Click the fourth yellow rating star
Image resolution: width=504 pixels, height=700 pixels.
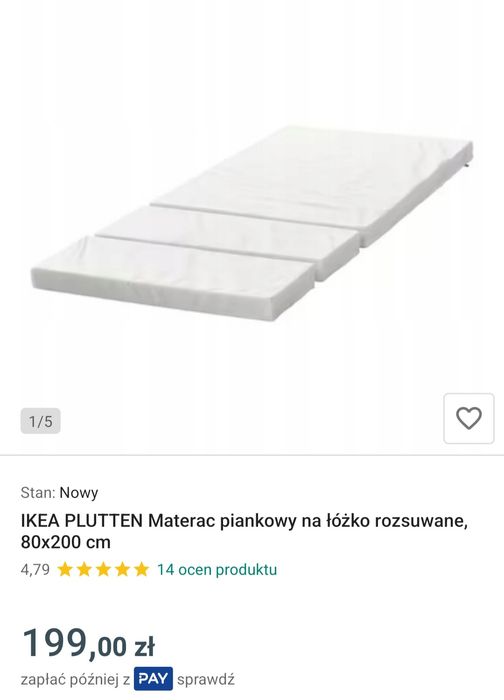(x=122, y=570)
